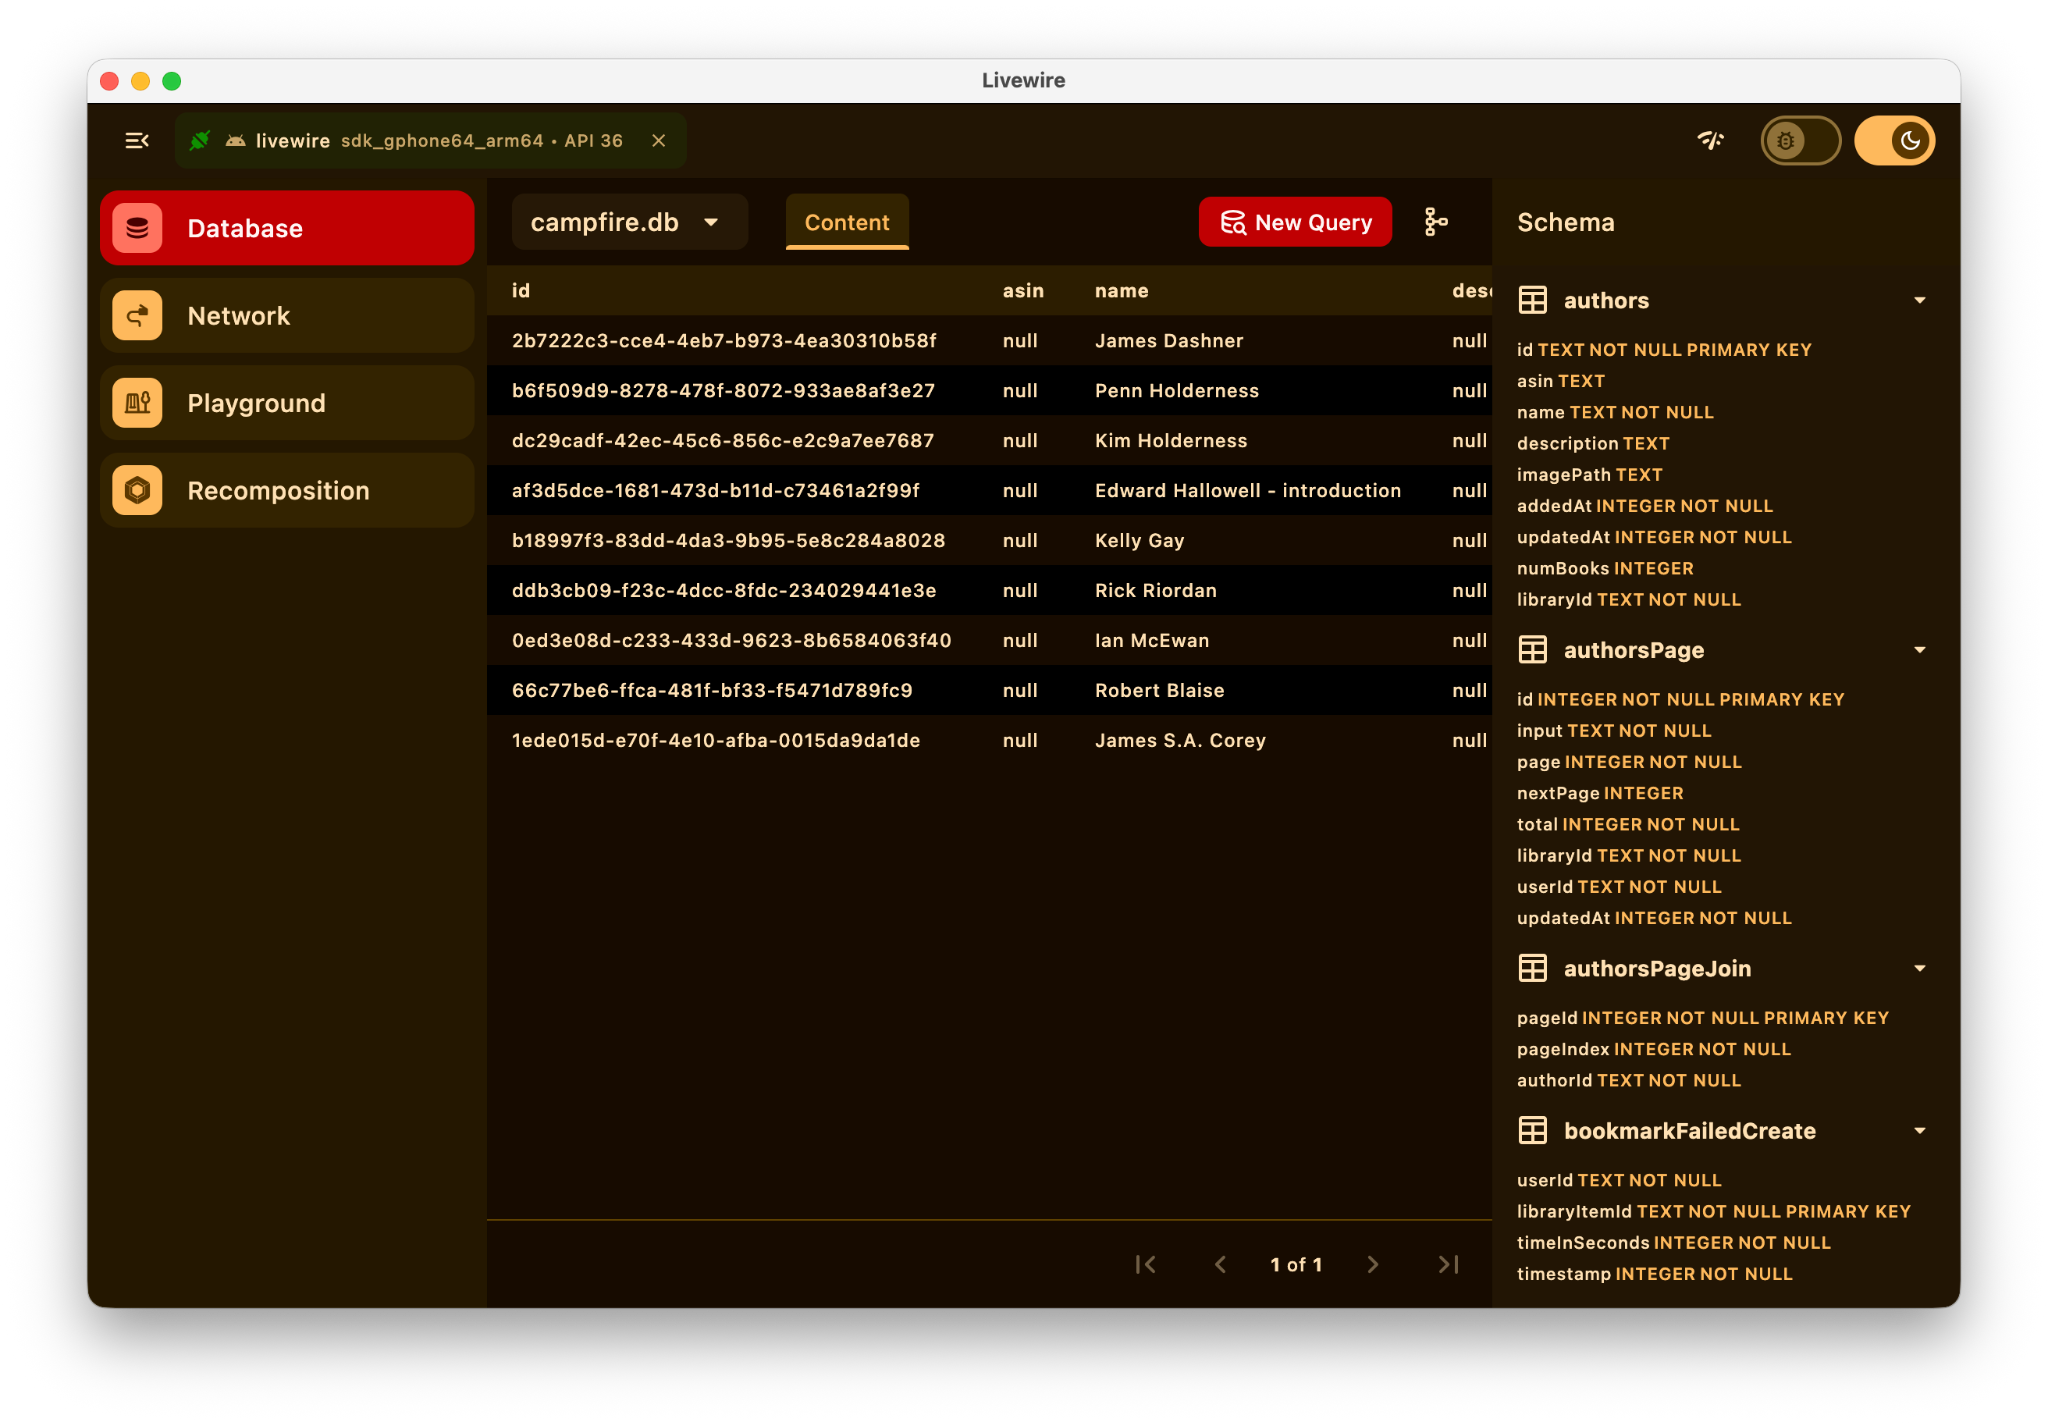The height and width of the screenshot is (1424, 2048).
Task: Click the authors table grid icon
Action: (1533, 300)
